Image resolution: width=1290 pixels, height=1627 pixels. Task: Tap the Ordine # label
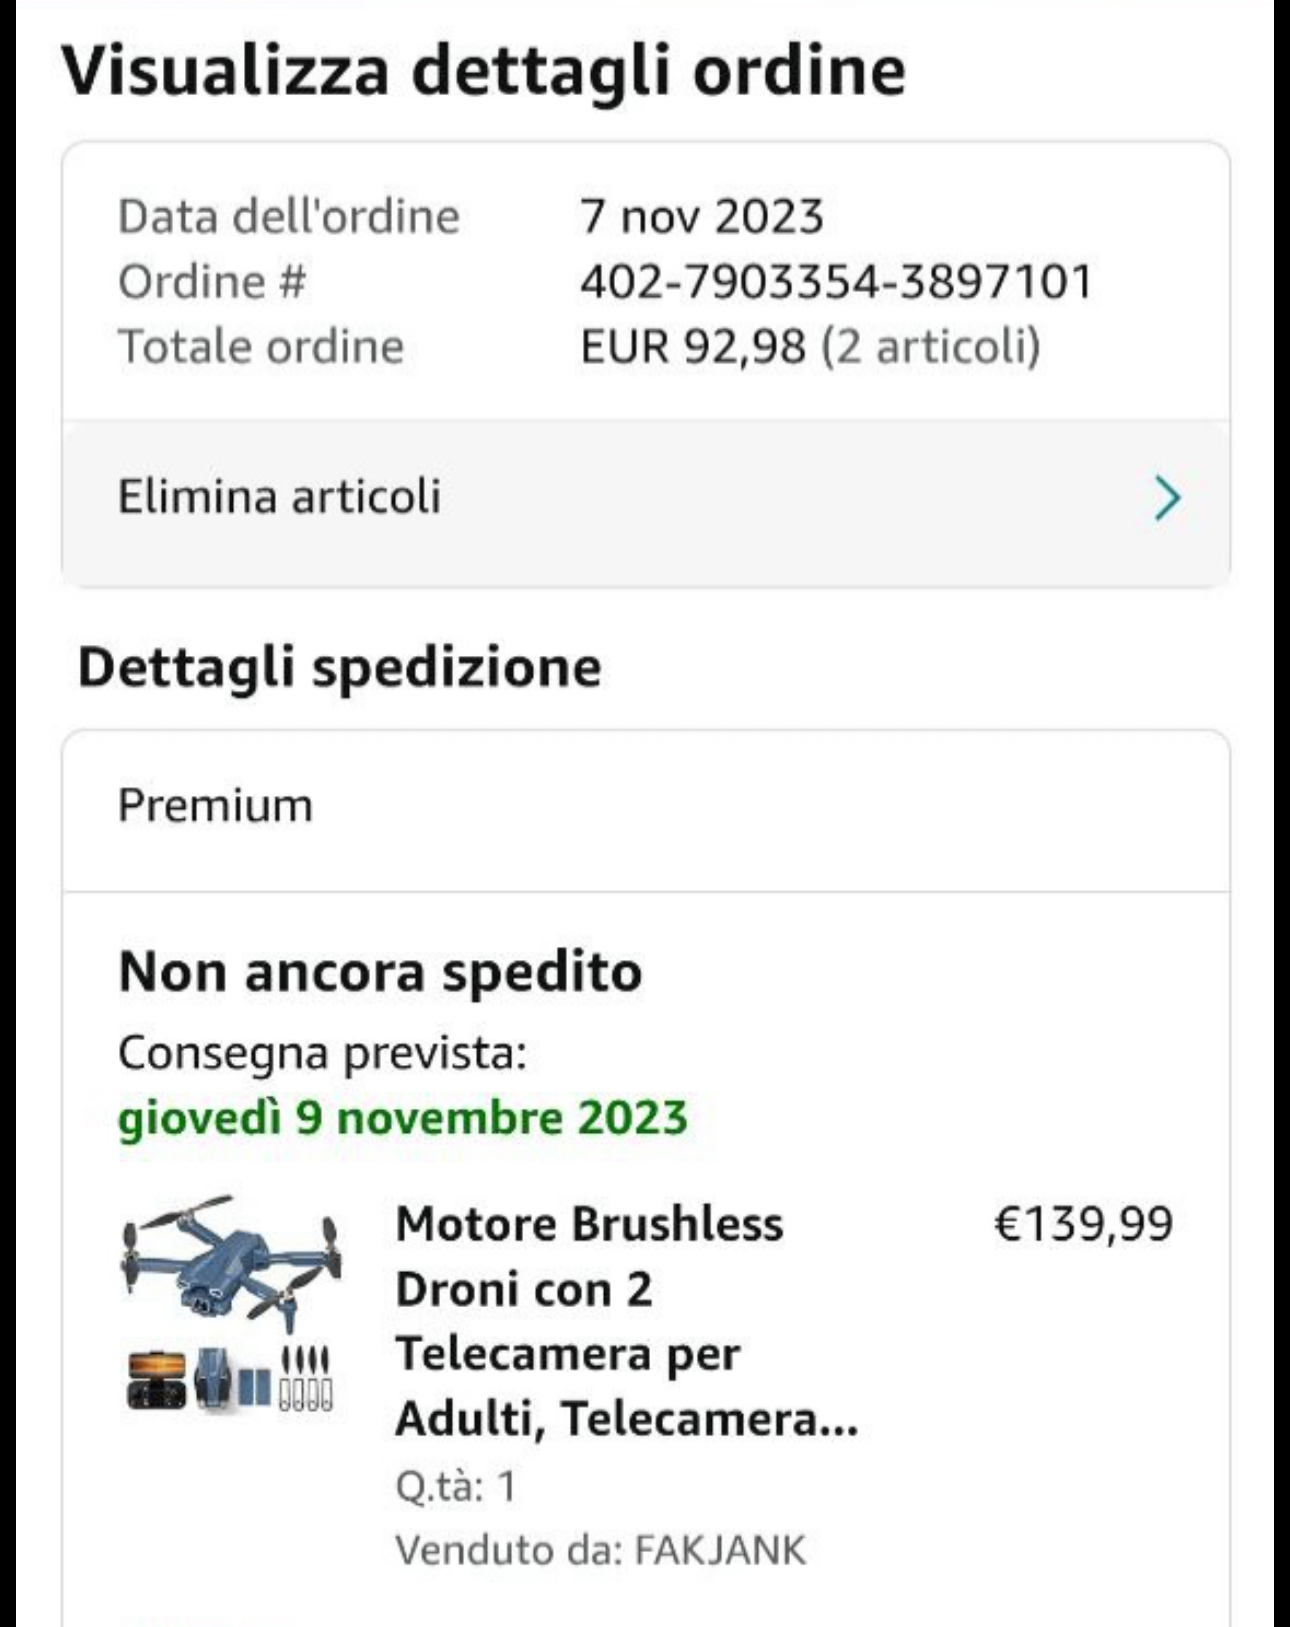coord(212,281)
